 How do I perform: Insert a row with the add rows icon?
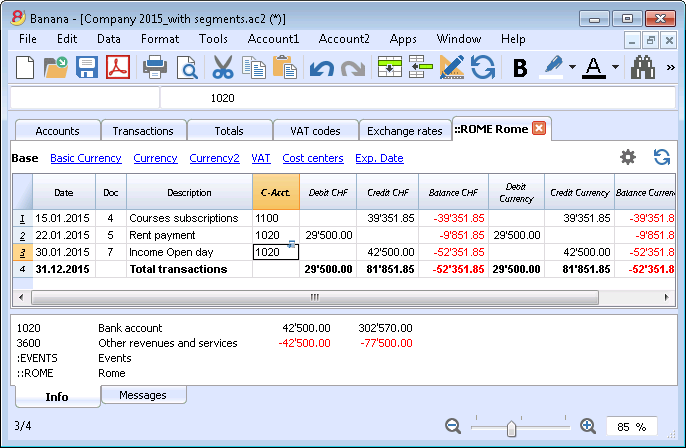[390, 67]
